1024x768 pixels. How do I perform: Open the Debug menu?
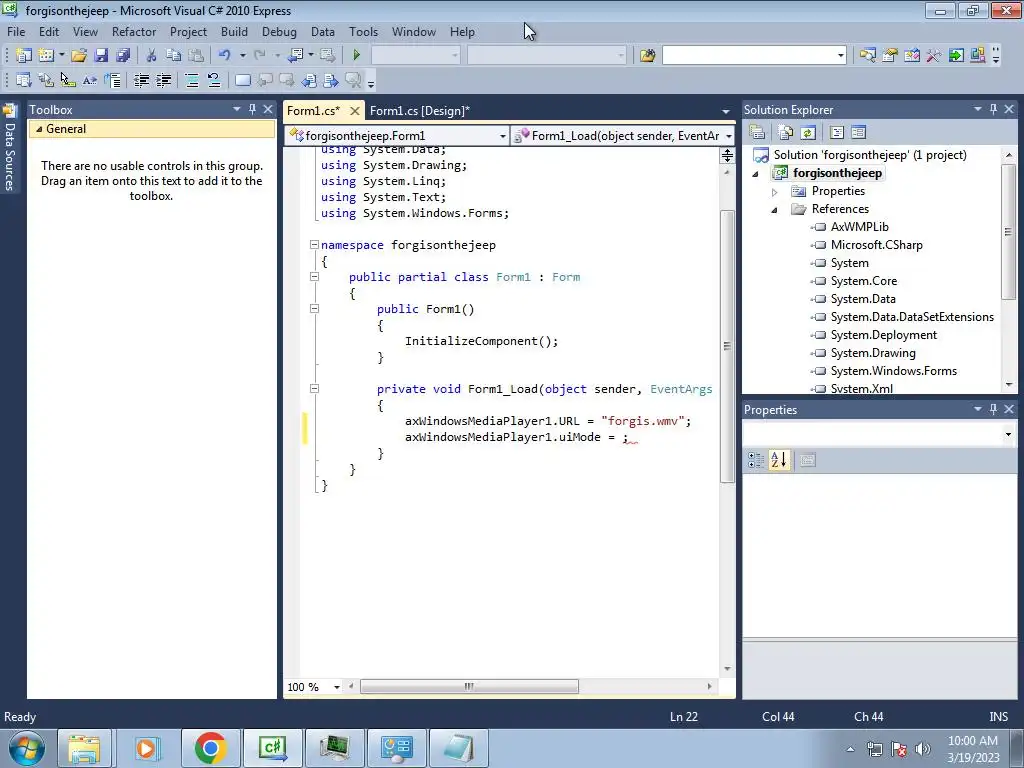point(279,32)
